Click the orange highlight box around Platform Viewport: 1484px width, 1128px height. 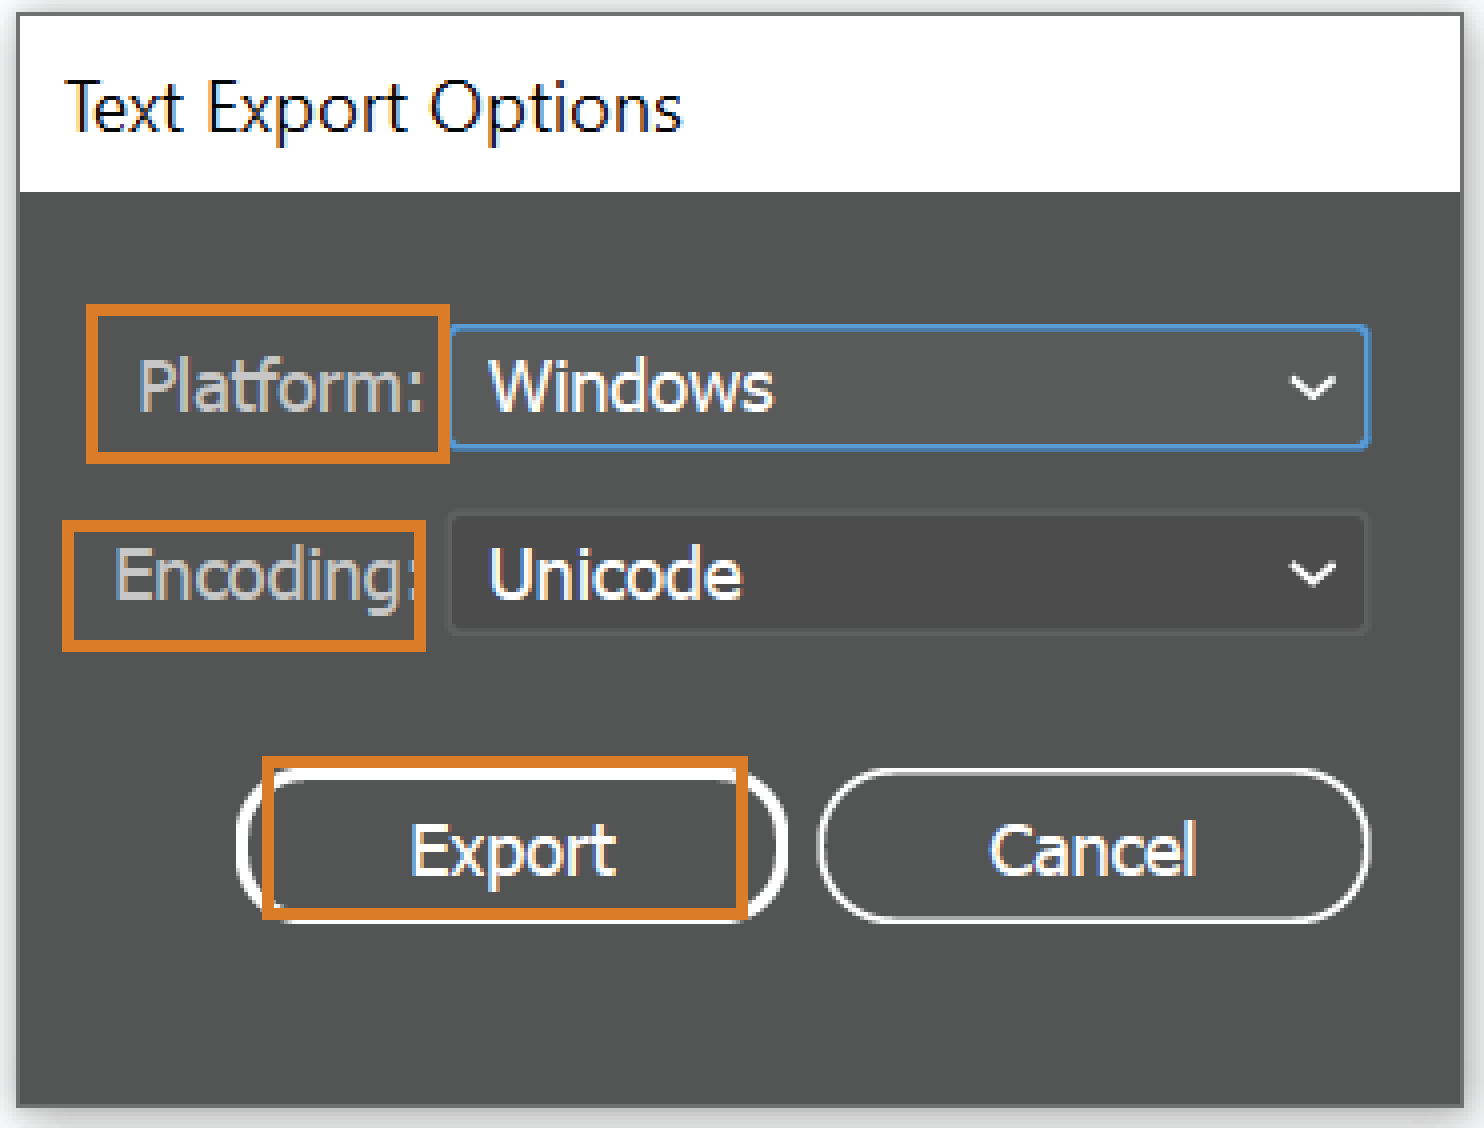[268, 312]
